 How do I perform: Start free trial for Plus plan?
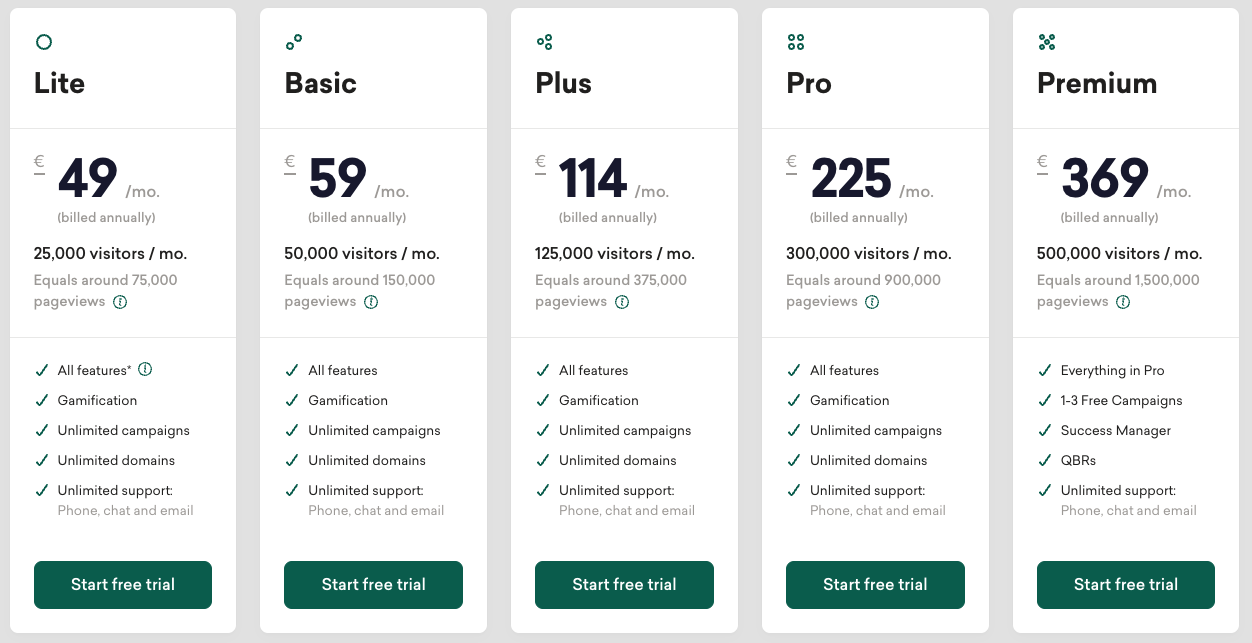pyautogui.click(x=624, y=585)
